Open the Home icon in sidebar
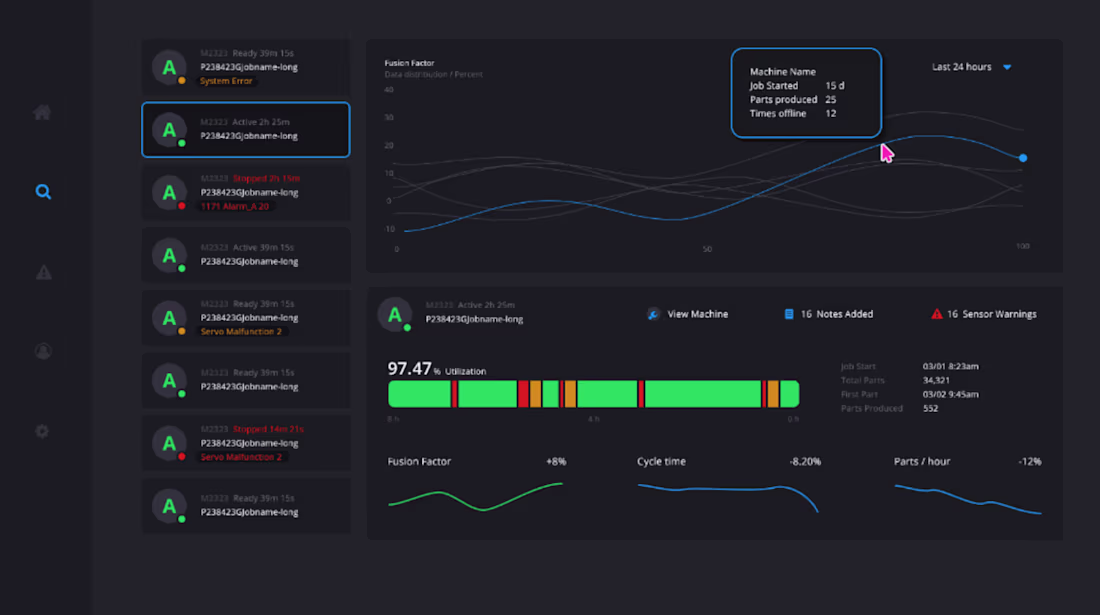Viewport: 1100px width, 615px height. pos(42,112)
